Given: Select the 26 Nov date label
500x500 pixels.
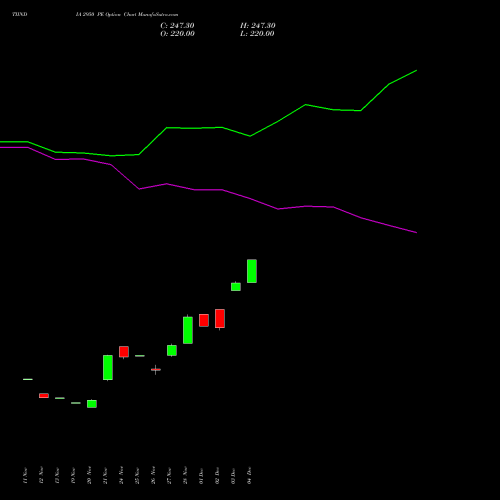Looking at the screenshot, I should pos(153,475).
